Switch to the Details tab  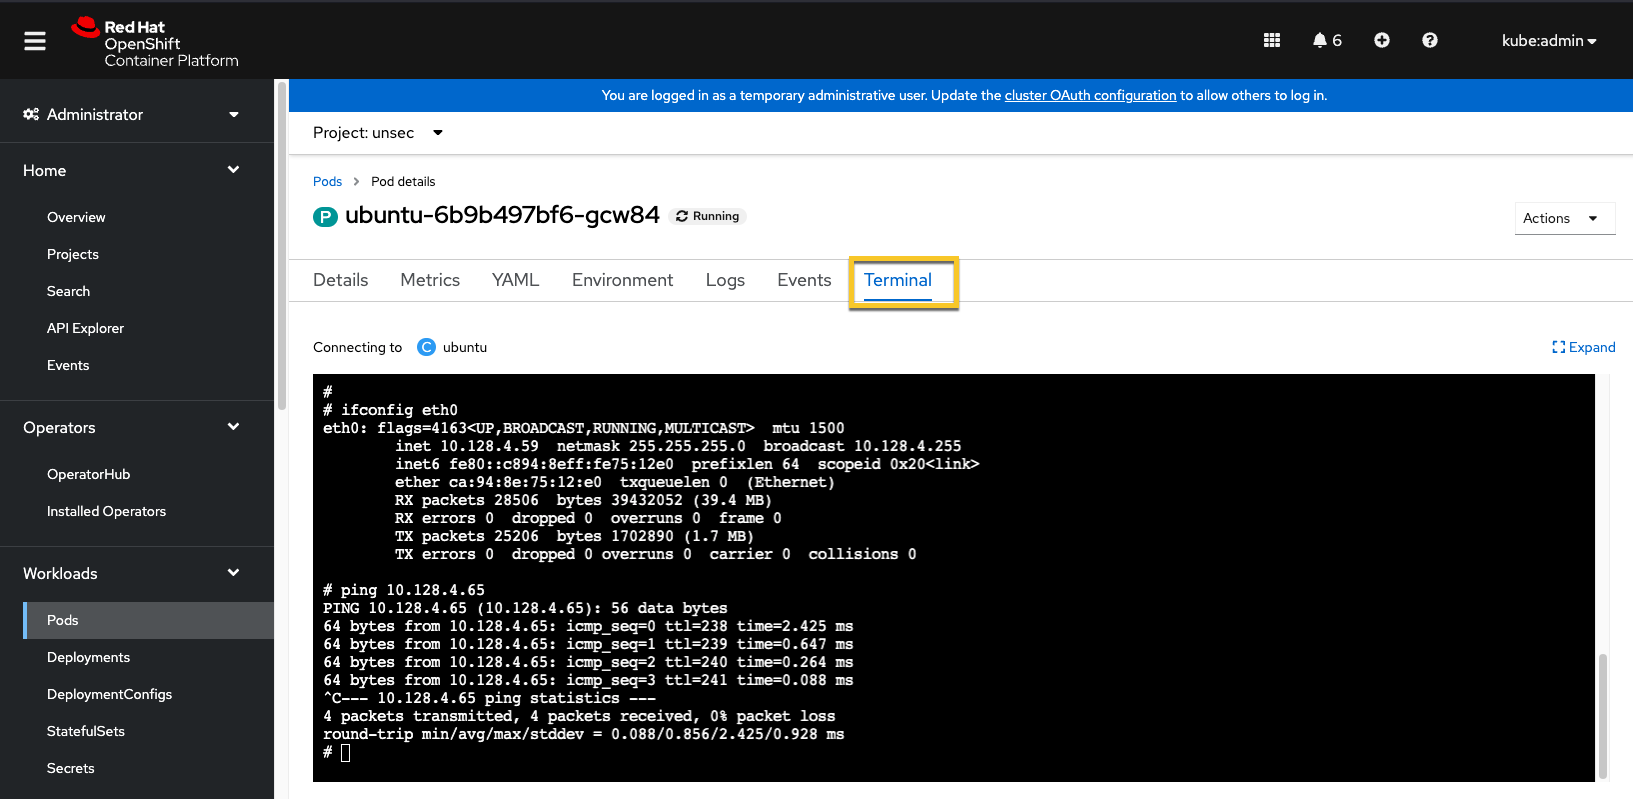point(341,281)
